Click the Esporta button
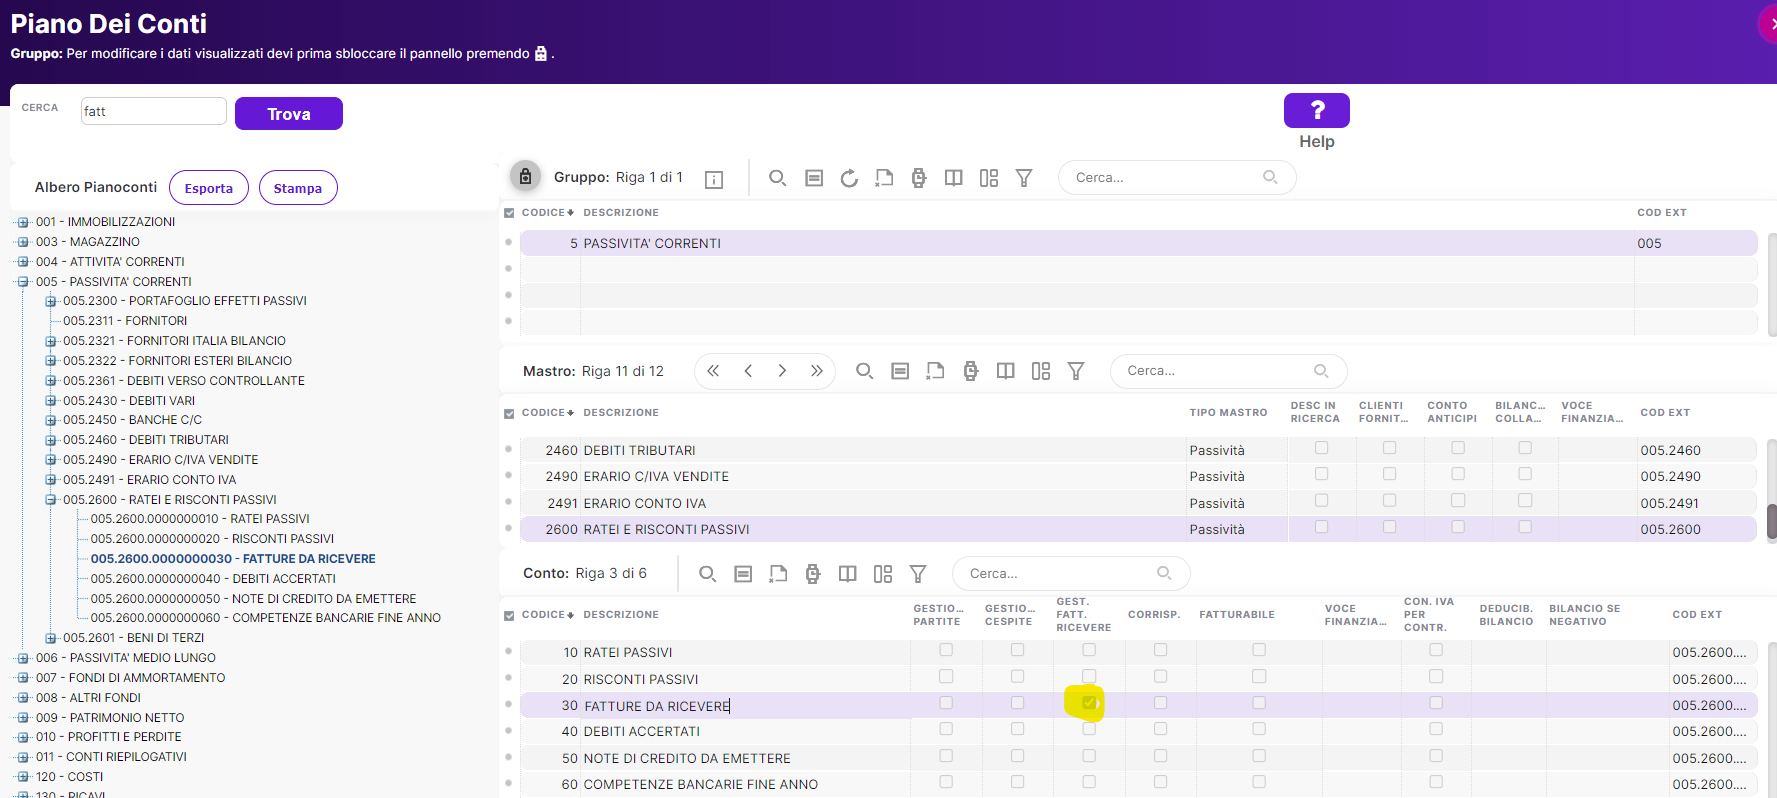 [x=209, y=188]
